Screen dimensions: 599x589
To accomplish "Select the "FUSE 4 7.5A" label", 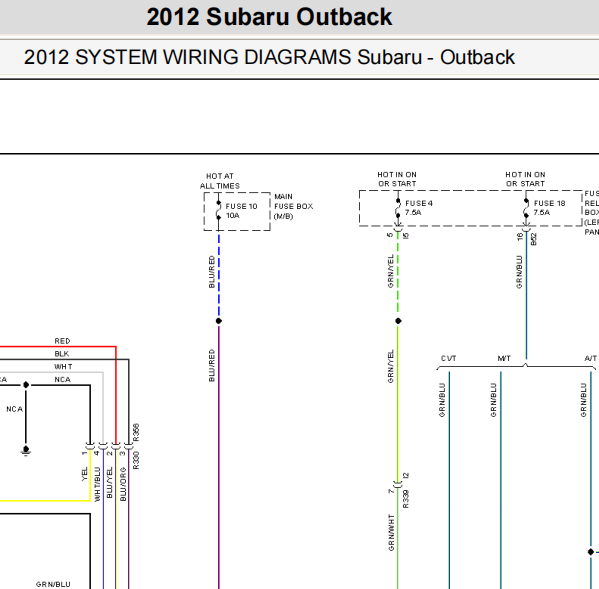I will click(x=419, y=208).
